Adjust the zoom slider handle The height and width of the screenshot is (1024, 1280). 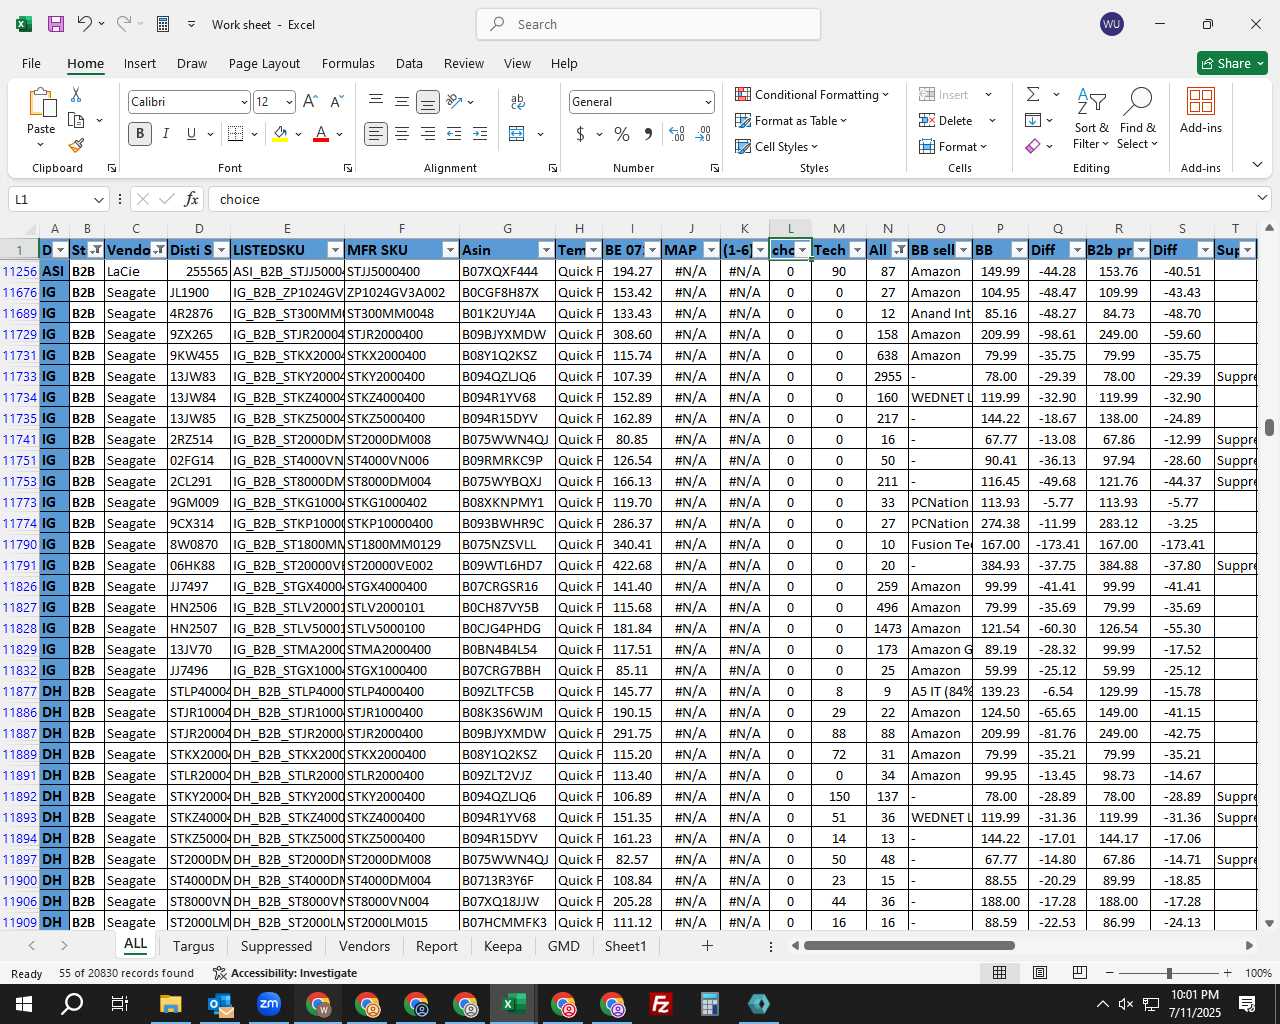coord(1169,973)
